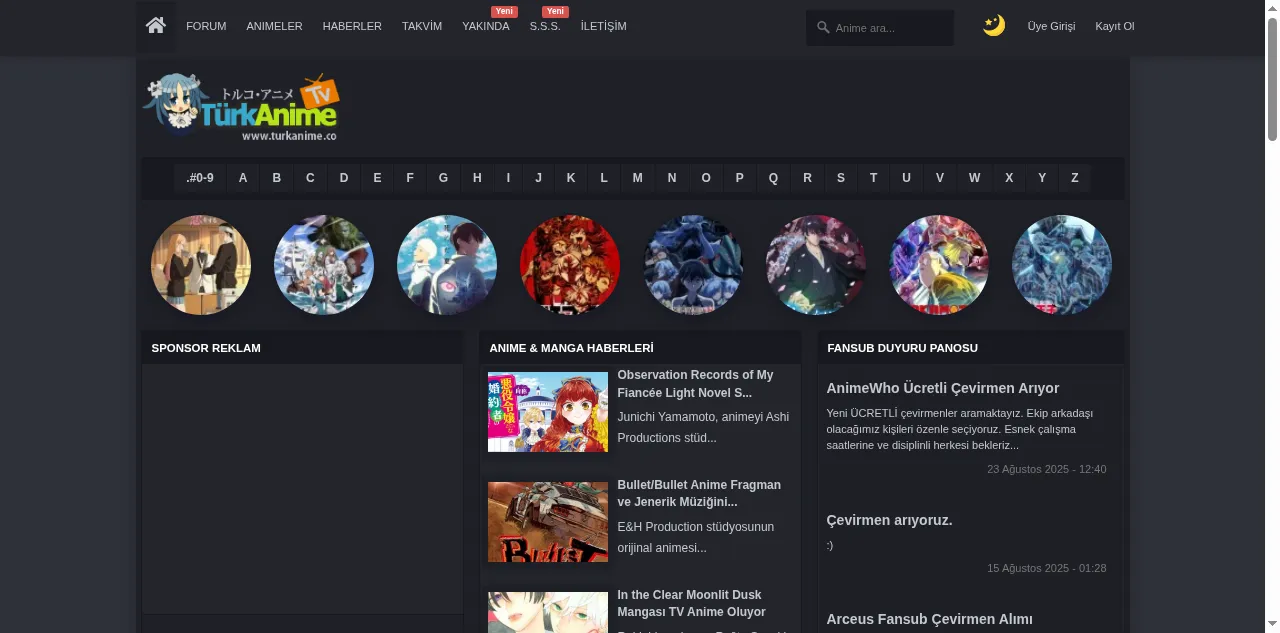Click the page vertical scrollbar thumb

1272,78
